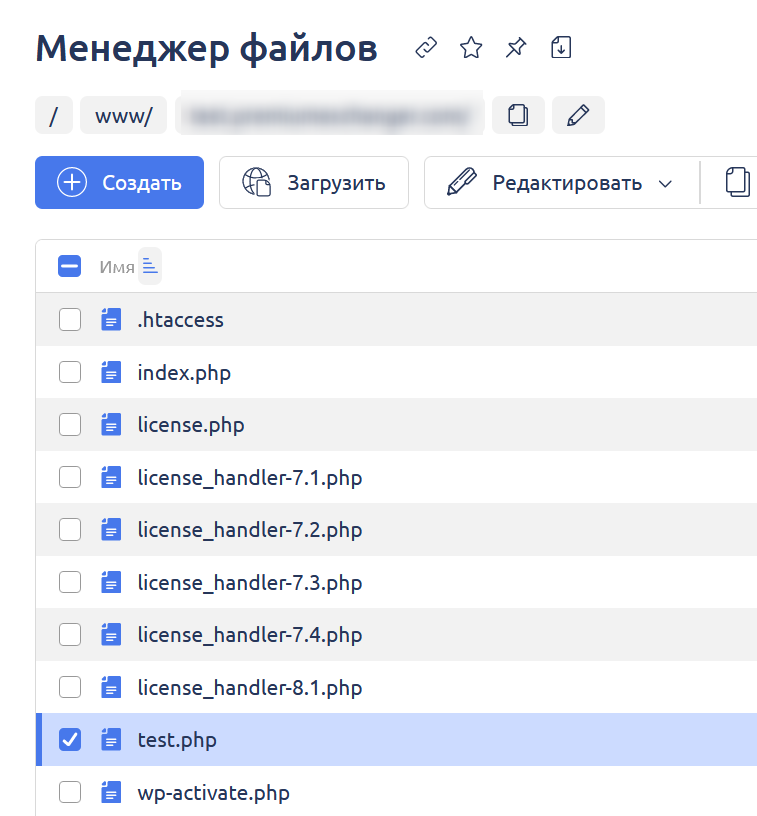Click the pin icon beside the title
Screen dimensions: 757x816
[x=516, y=48]
